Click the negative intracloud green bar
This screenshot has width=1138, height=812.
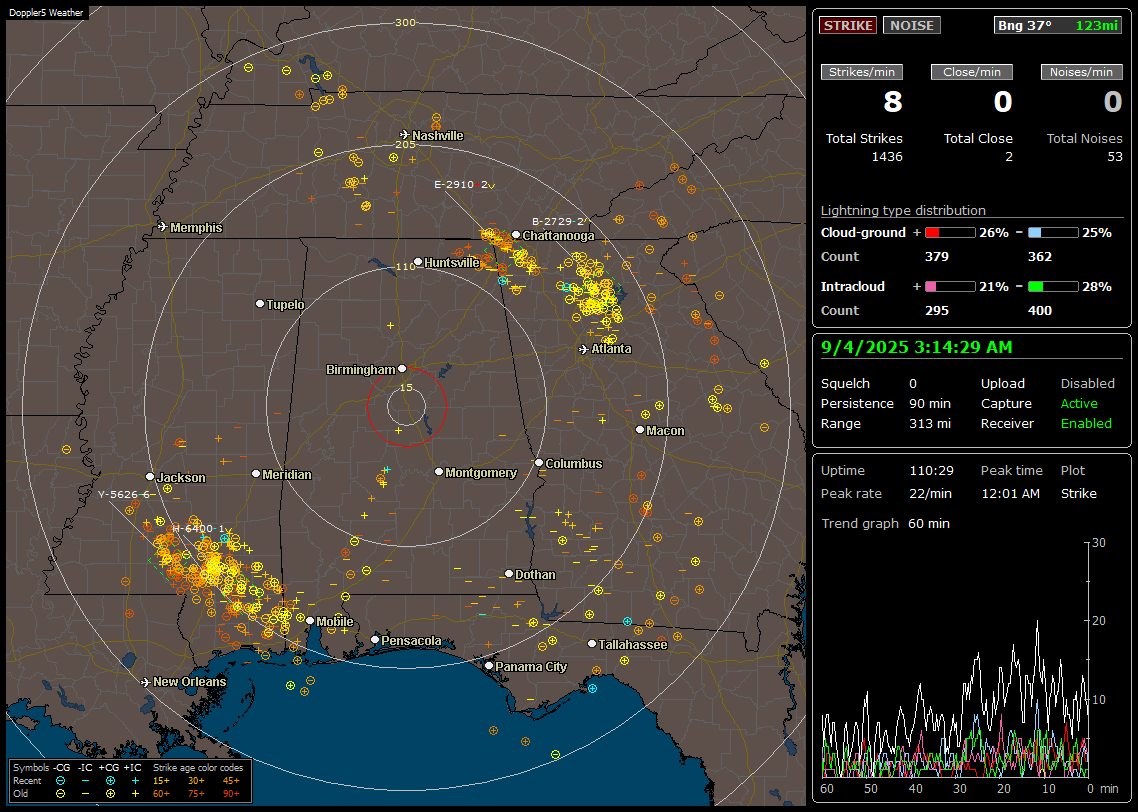pyautogui.click(x=1053, y=287)
